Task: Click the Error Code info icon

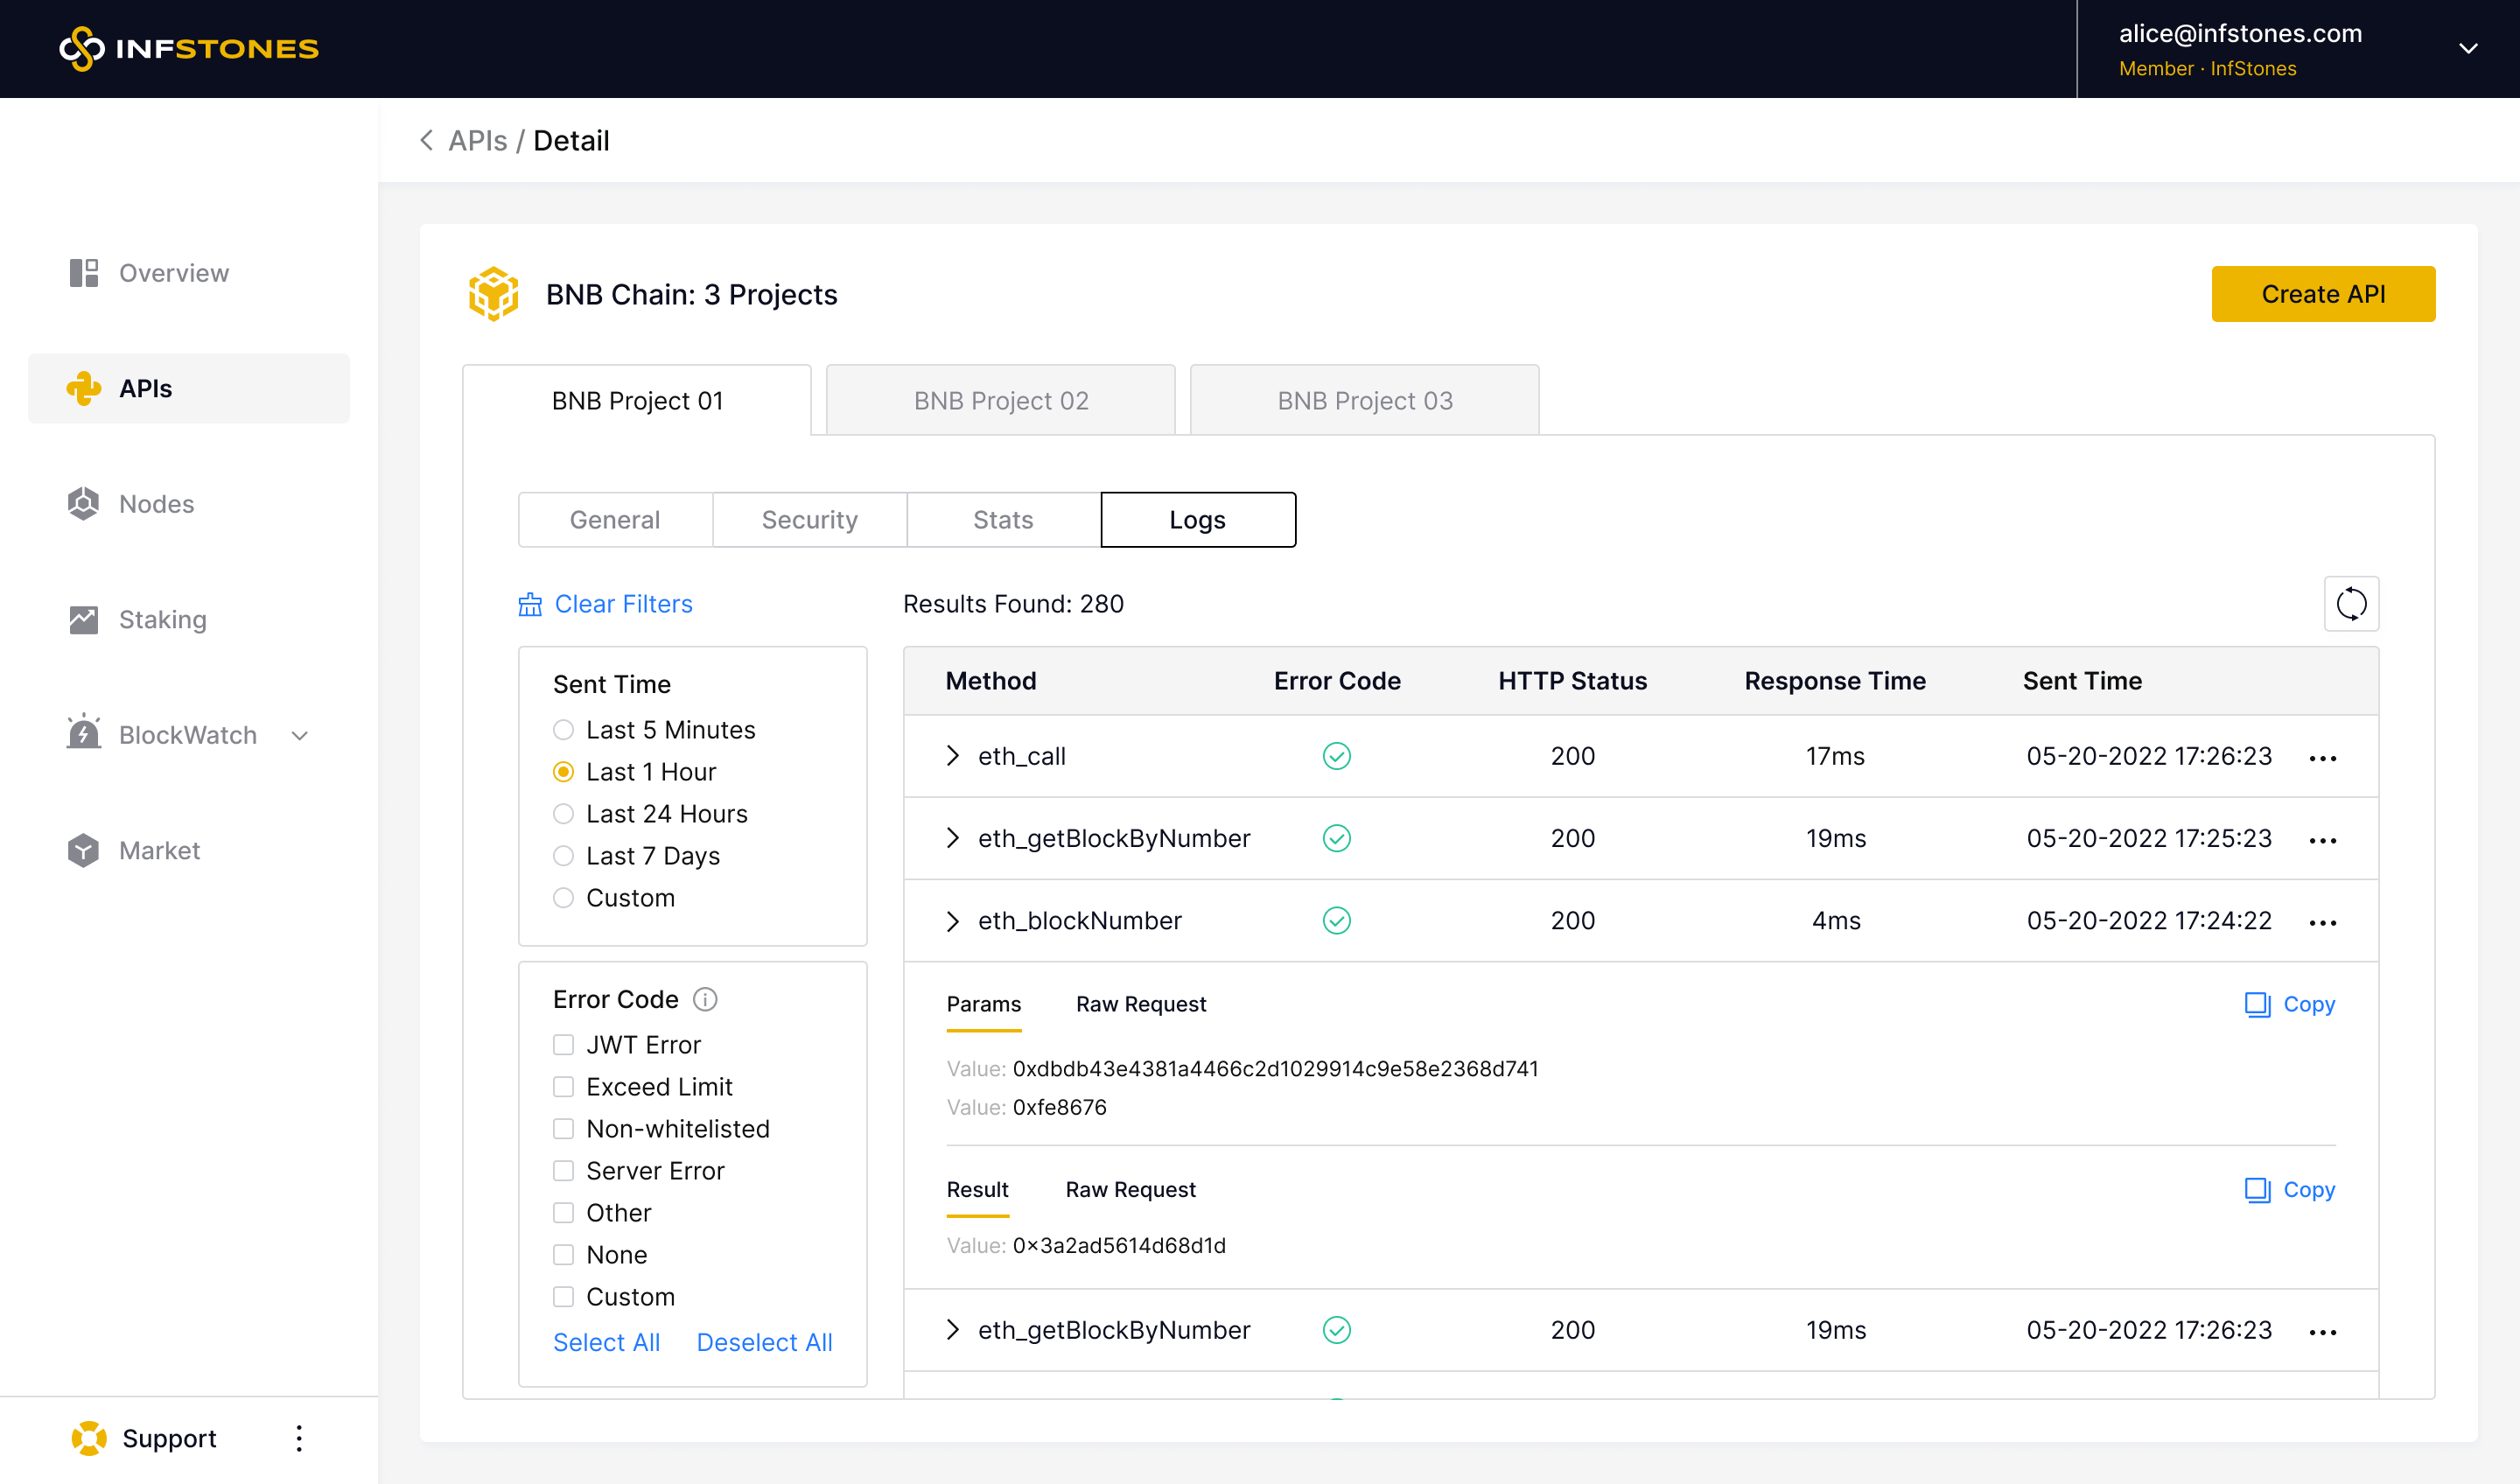Action: click(705, 999)
